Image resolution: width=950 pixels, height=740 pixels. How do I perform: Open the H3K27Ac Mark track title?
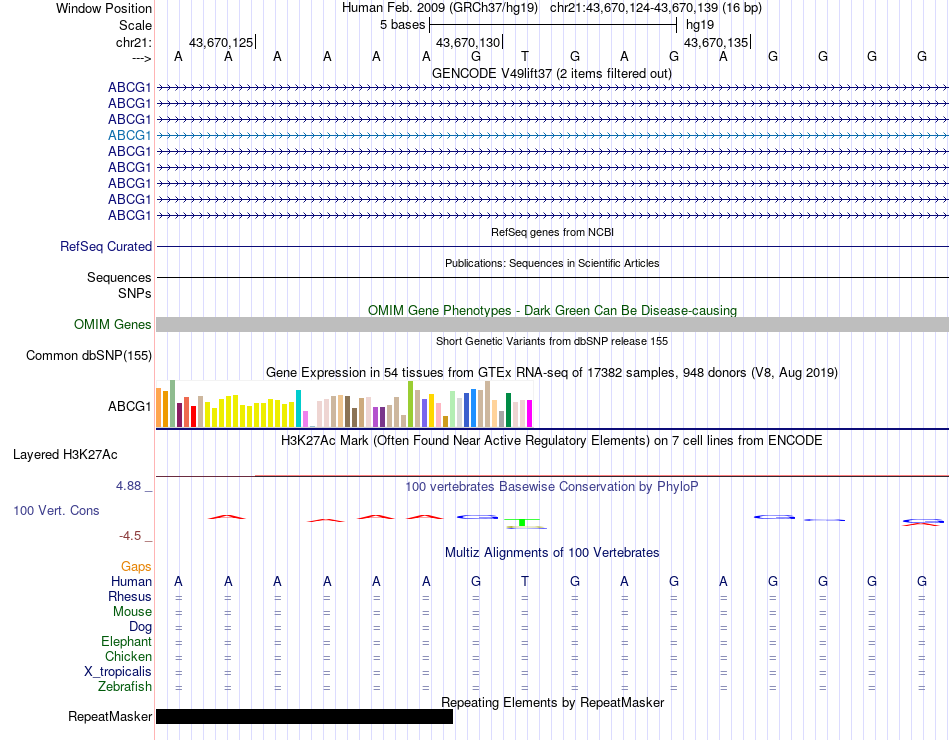pyautogui.click(x=551, y=441)
